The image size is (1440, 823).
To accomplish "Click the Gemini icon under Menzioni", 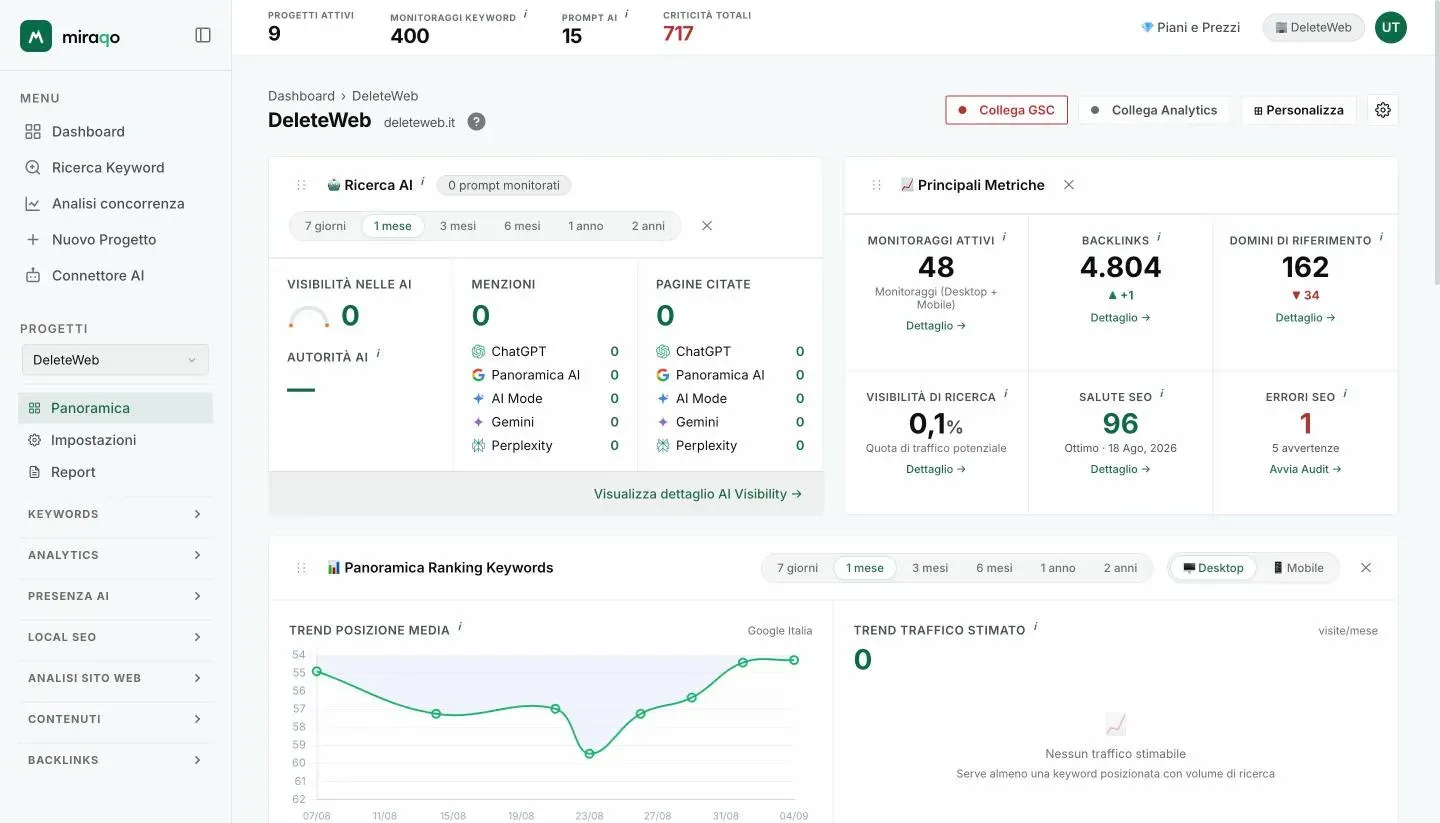I will (479, 422).
